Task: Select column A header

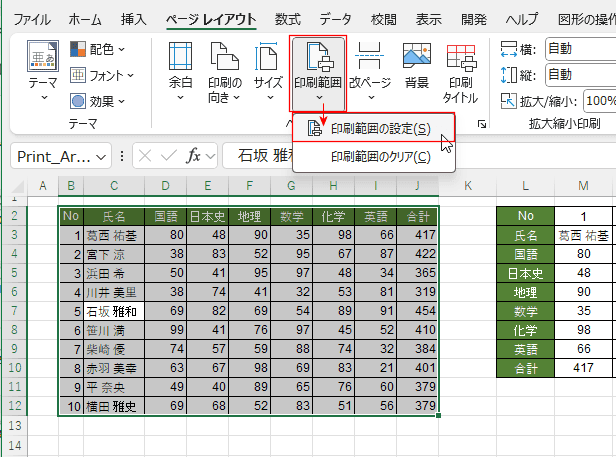Action: click(x=43, y=185)
